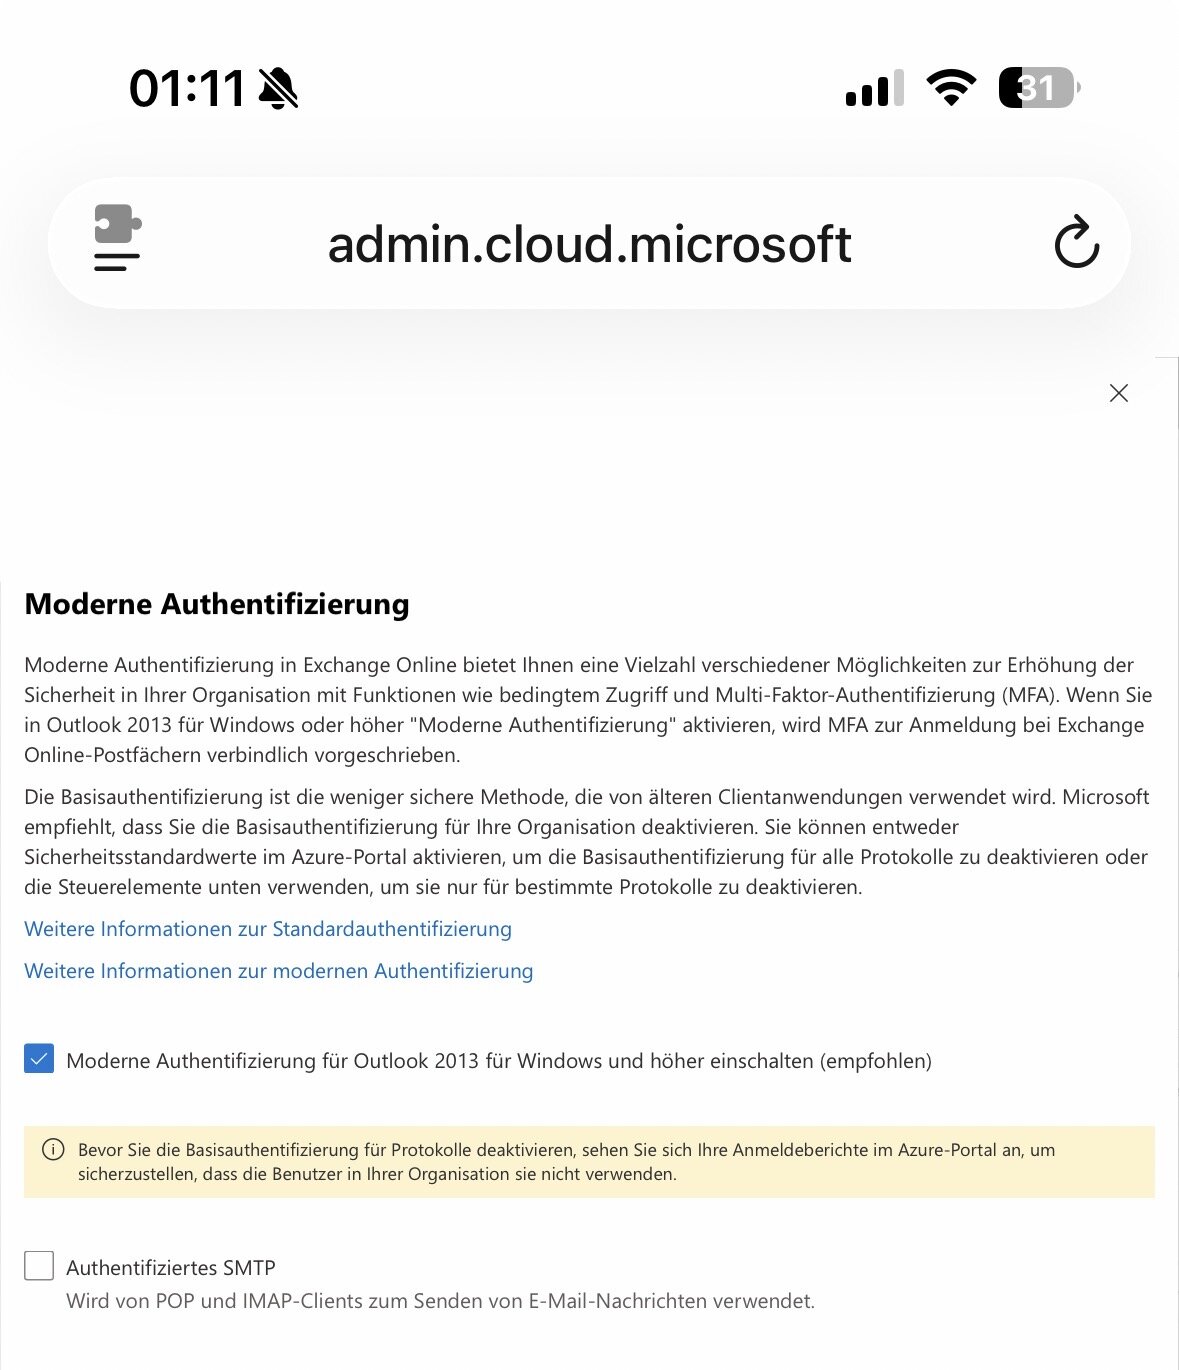Tap the page menu extensions icon in address bar
The image size is (1179, 1370).
click(117, 238)
